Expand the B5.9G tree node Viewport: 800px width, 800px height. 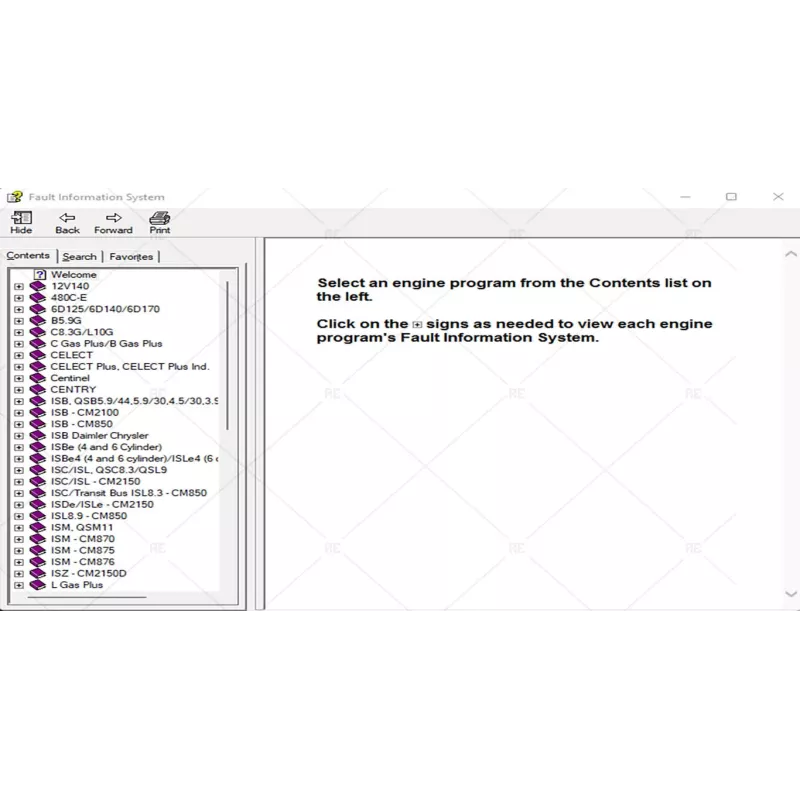pyautogui.click(x=18, y=320)
